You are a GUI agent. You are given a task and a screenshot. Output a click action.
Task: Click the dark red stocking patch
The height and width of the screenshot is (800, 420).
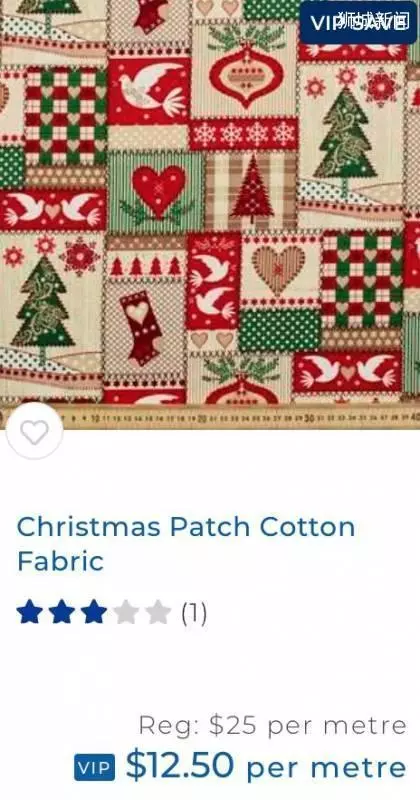point(141,328)
